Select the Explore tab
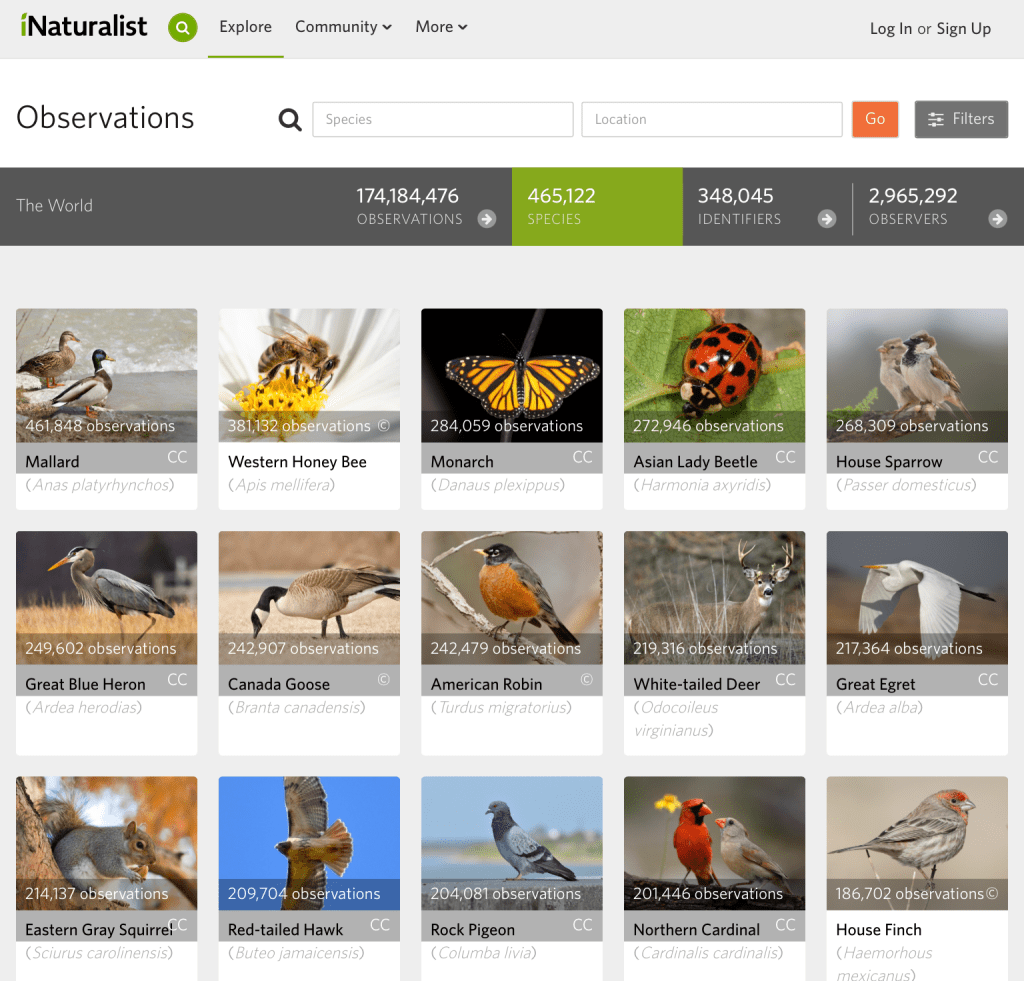This screenshot has width=1024, height=981. point(245,27)
